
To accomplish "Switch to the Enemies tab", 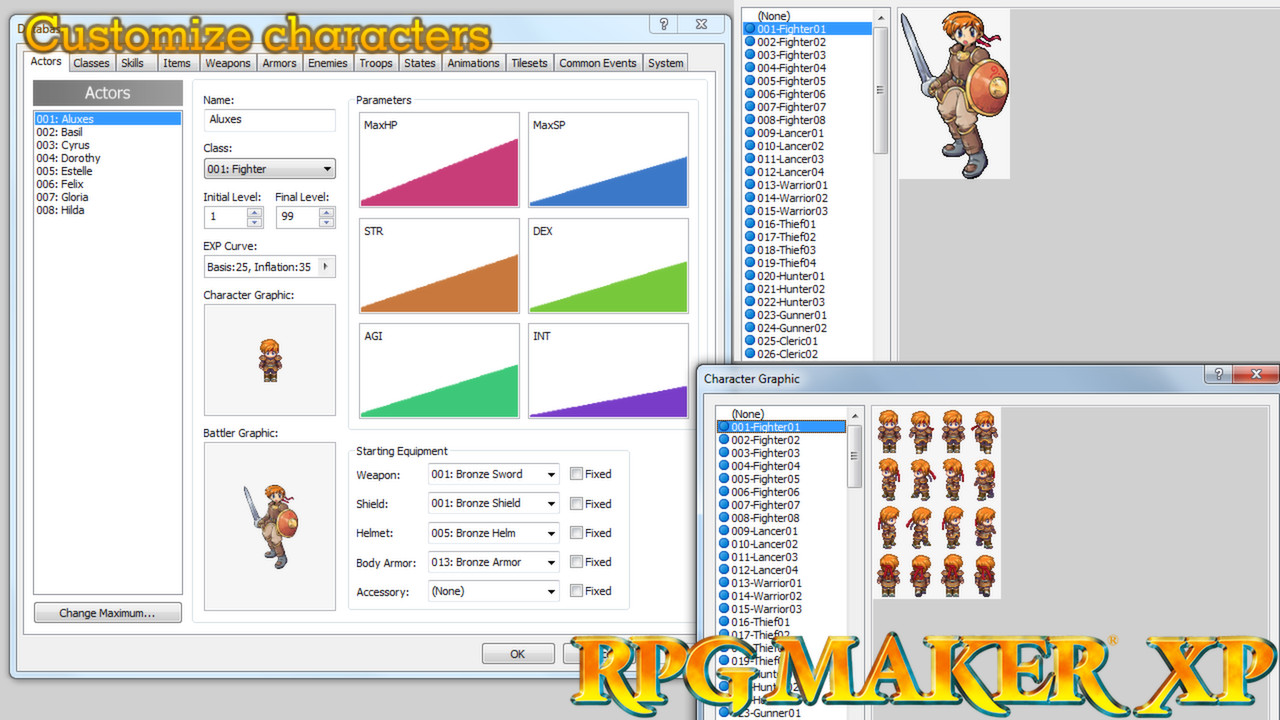I will pos(327,62).
